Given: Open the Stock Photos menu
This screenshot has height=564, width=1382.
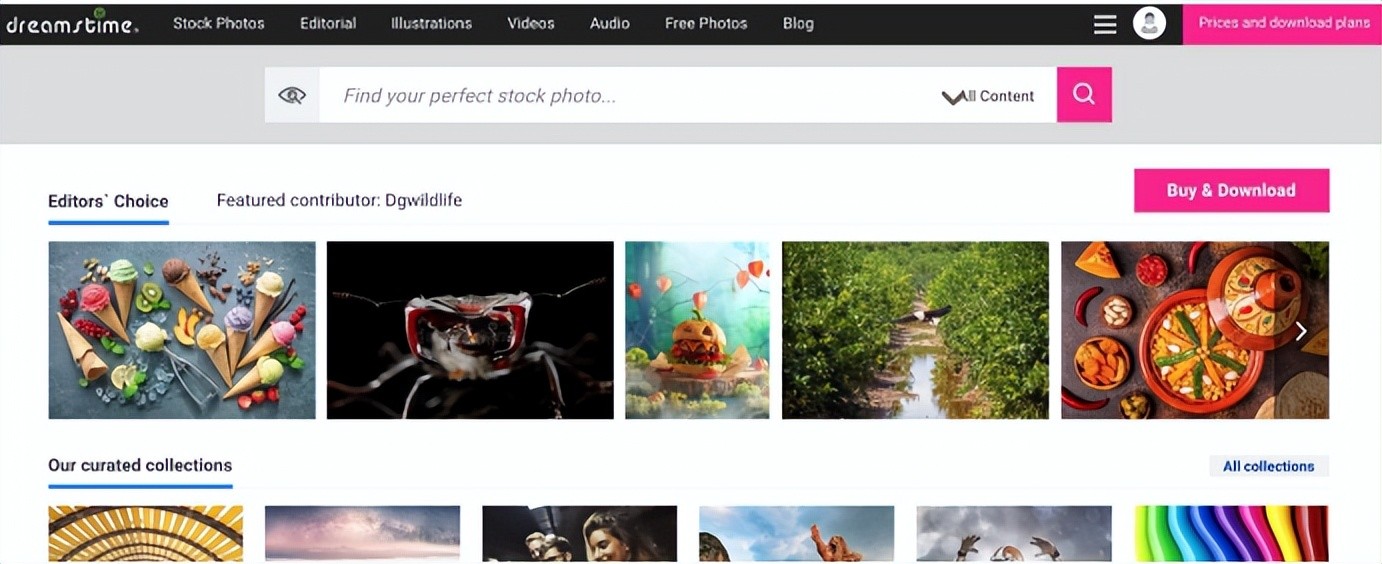Looking at the screenshot, I should [218, 23].
